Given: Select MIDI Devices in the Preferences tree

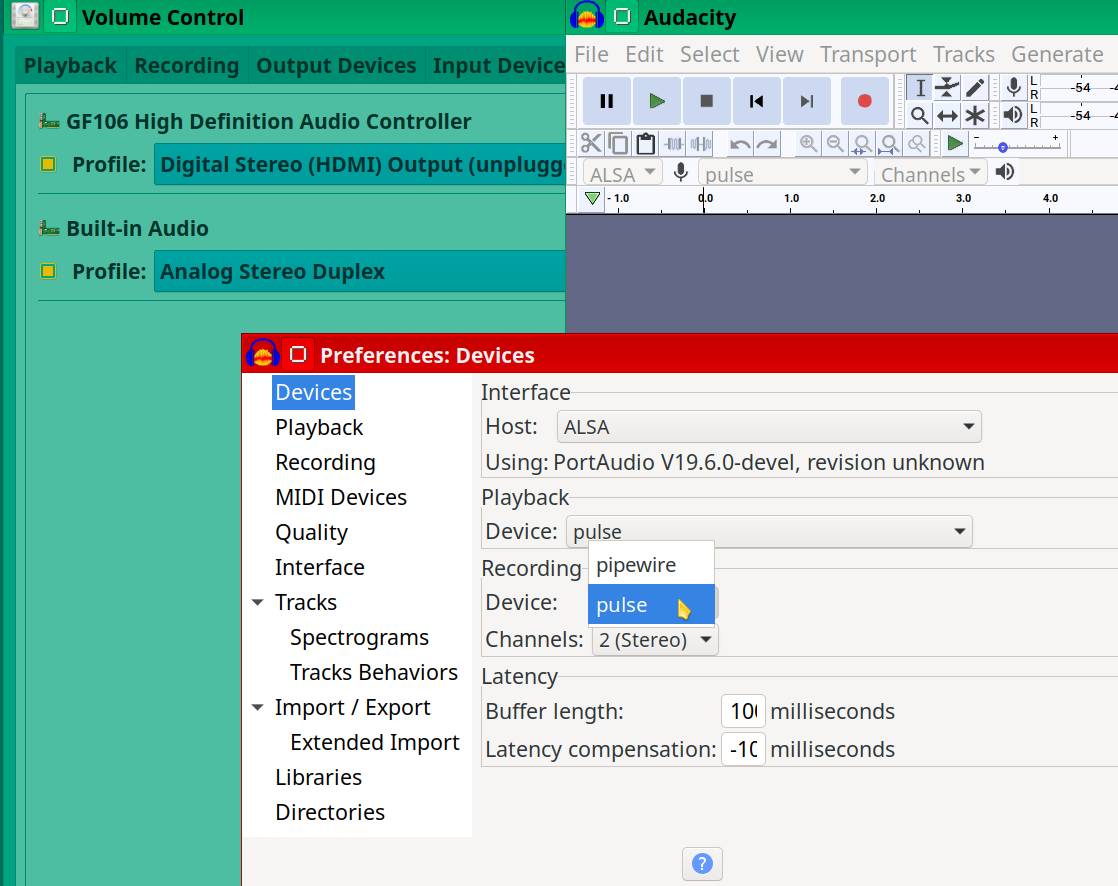Looking at the screenshot, I should pos(341,498).
